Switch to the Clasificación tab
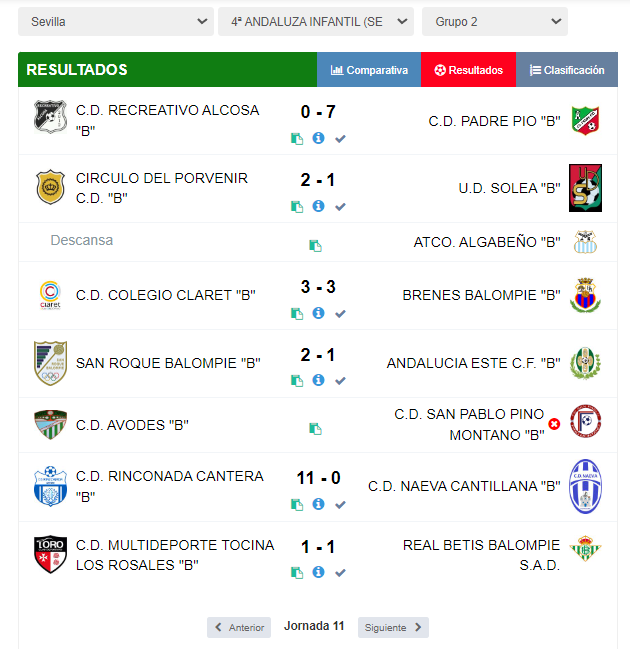Image resolution: width=630 pixels, height=649 pixels. point(567,70)
